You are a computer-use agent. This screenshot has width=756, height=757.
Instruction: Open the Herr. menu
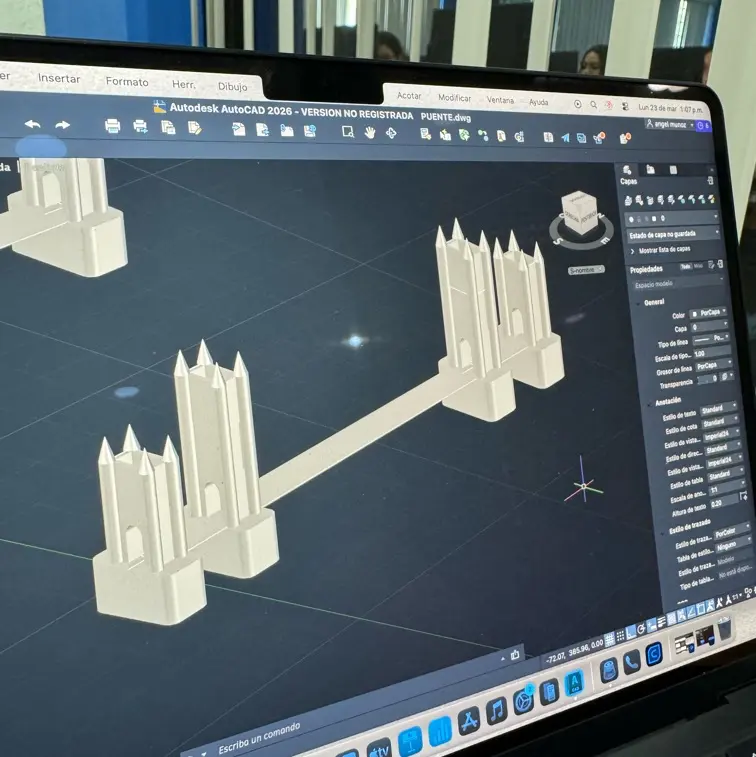coord(183,84)
